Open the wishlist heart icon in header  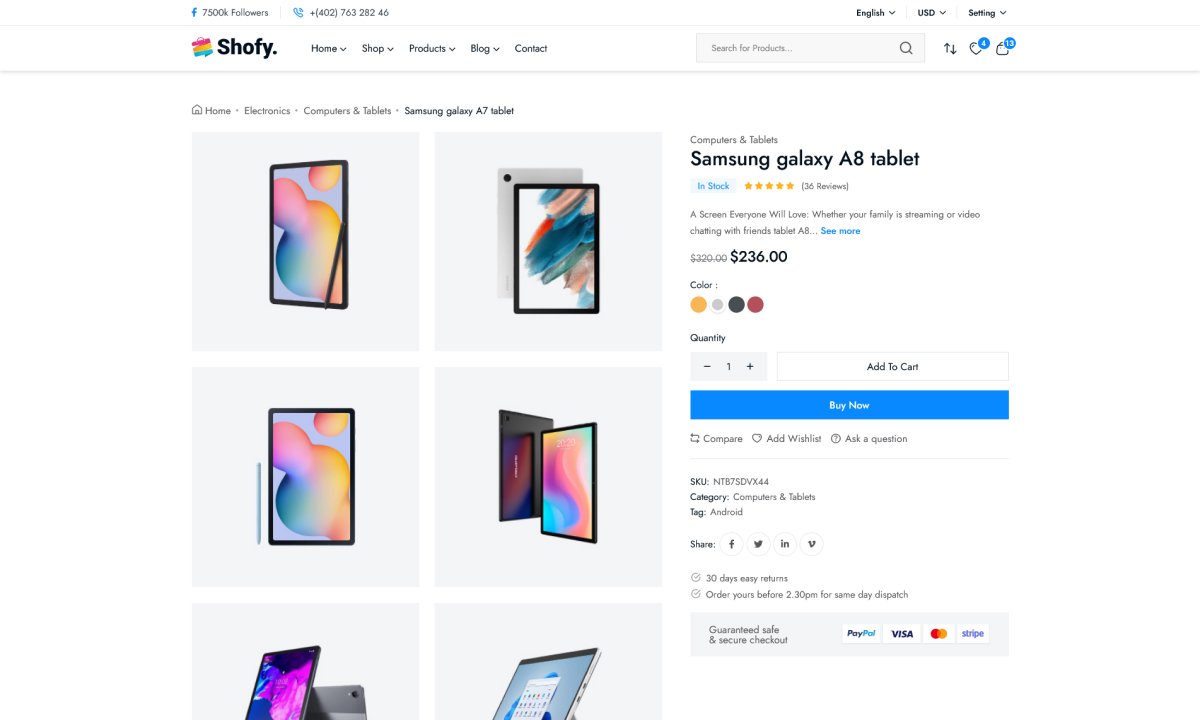click(976, 48)
